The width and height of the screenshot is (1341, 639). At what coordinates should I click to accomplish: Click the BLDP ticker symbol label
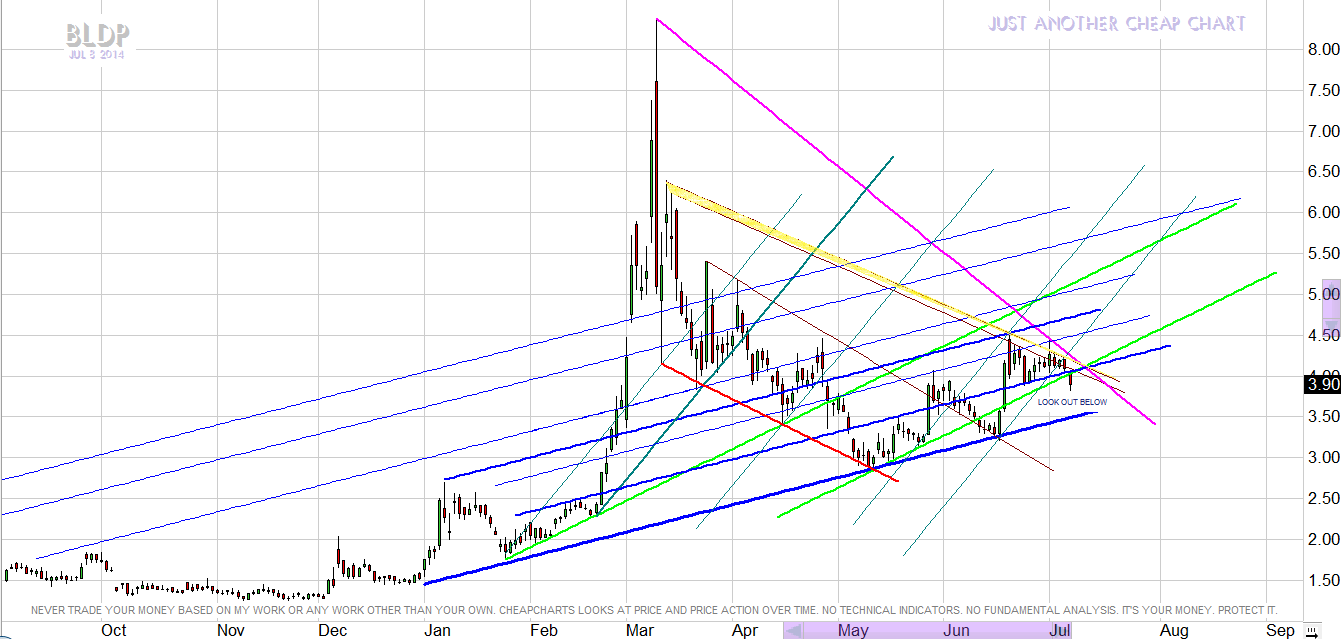tap(97, 36)
